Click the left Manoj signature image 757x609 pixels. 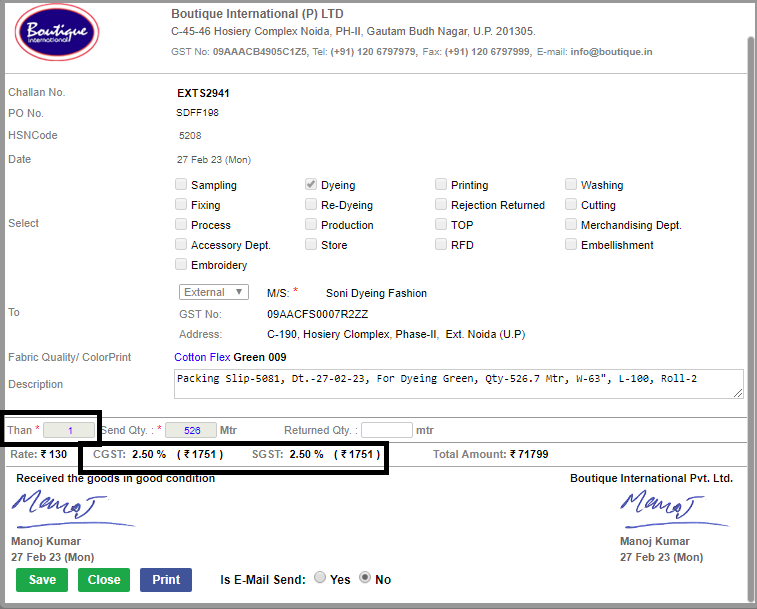72,508
